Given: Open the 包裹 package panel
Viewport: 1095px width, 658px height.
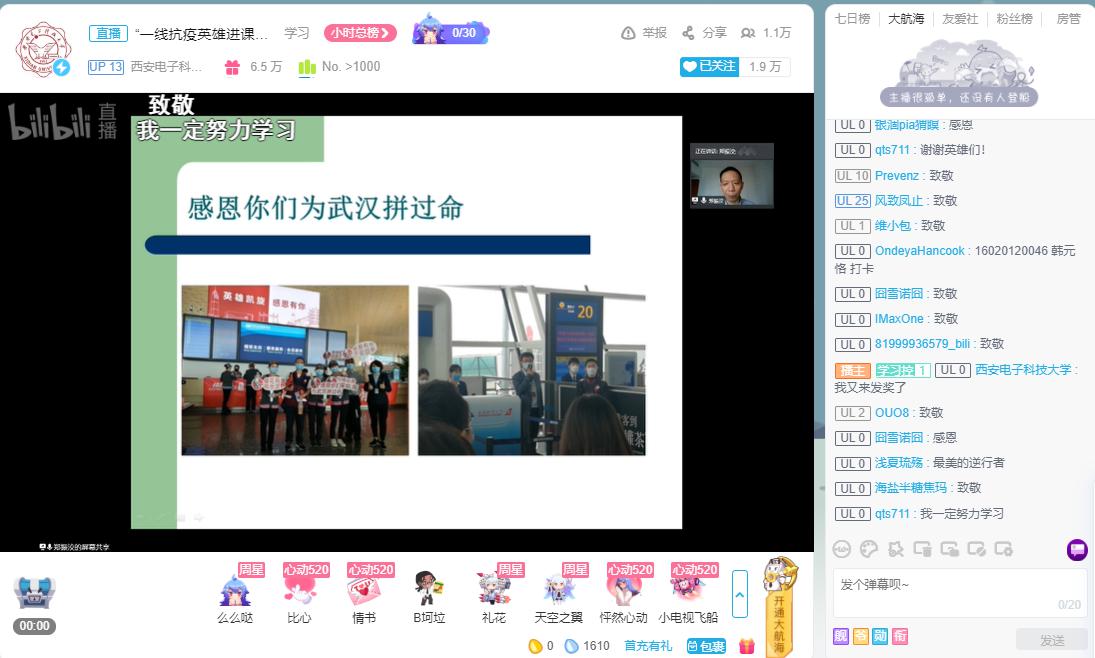Looking at the screenshot, I should pos(706,646).
